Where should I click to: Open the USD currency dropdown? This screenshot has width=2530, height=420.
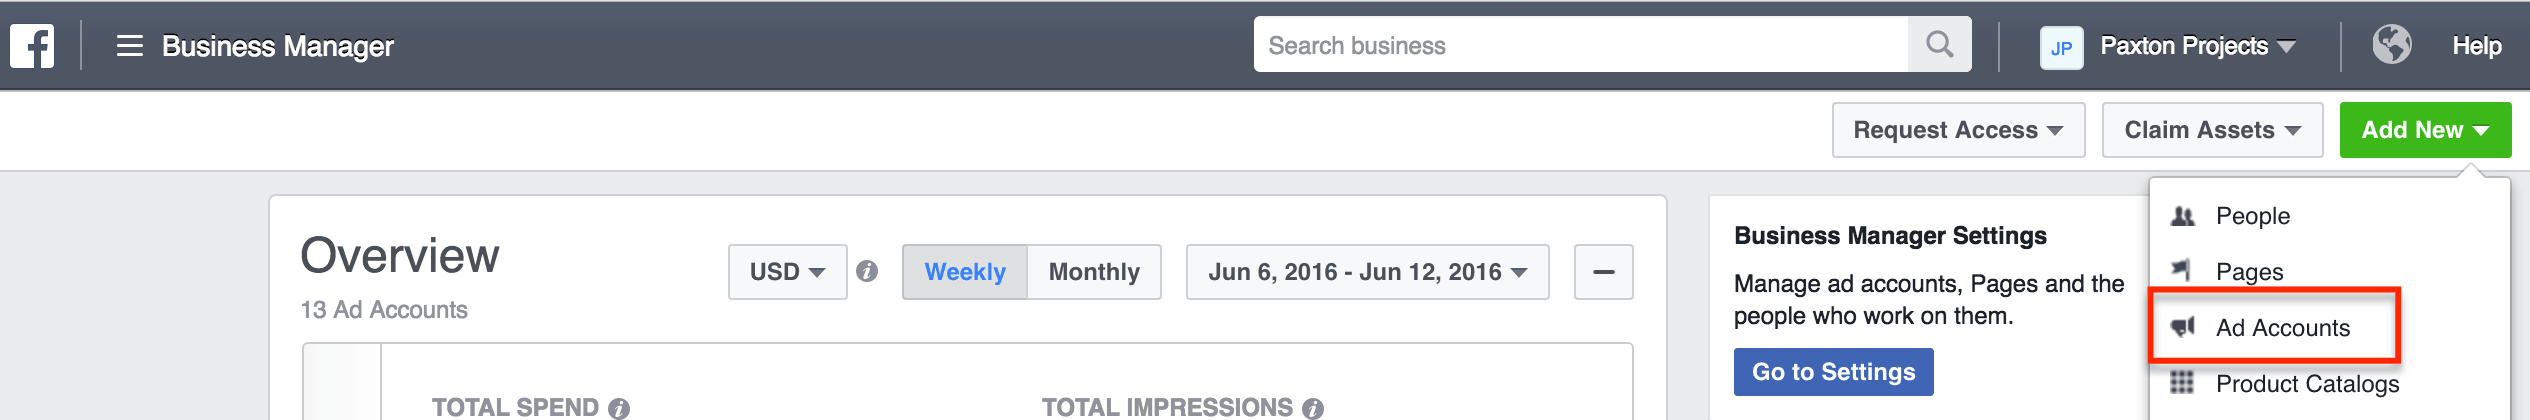coord(787,272)
